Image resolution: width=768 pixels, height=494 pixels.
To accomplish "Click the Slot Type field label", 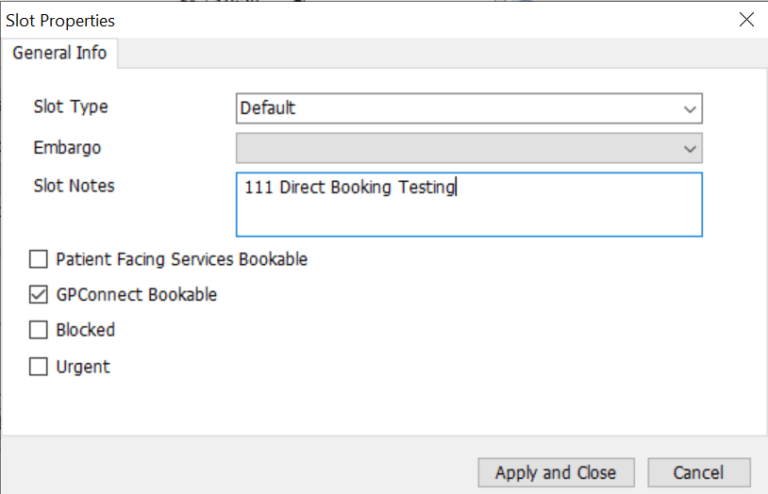I will 70,107.
